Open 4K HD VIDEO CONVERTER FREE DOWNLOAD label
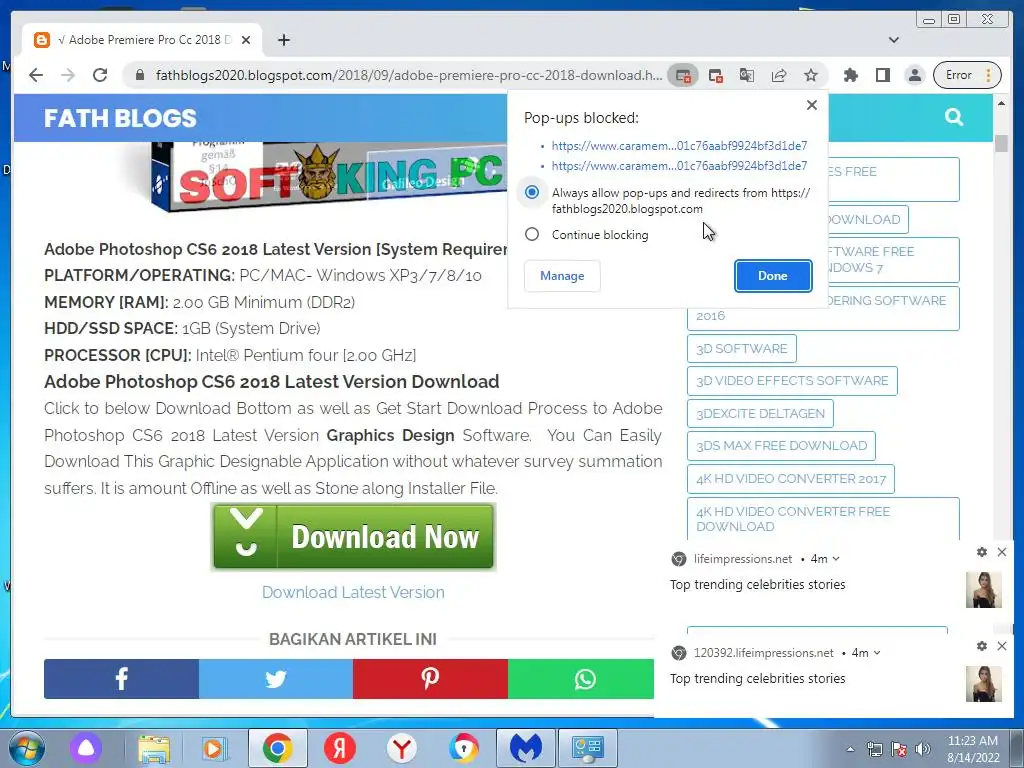 click(x=823, y=519)
